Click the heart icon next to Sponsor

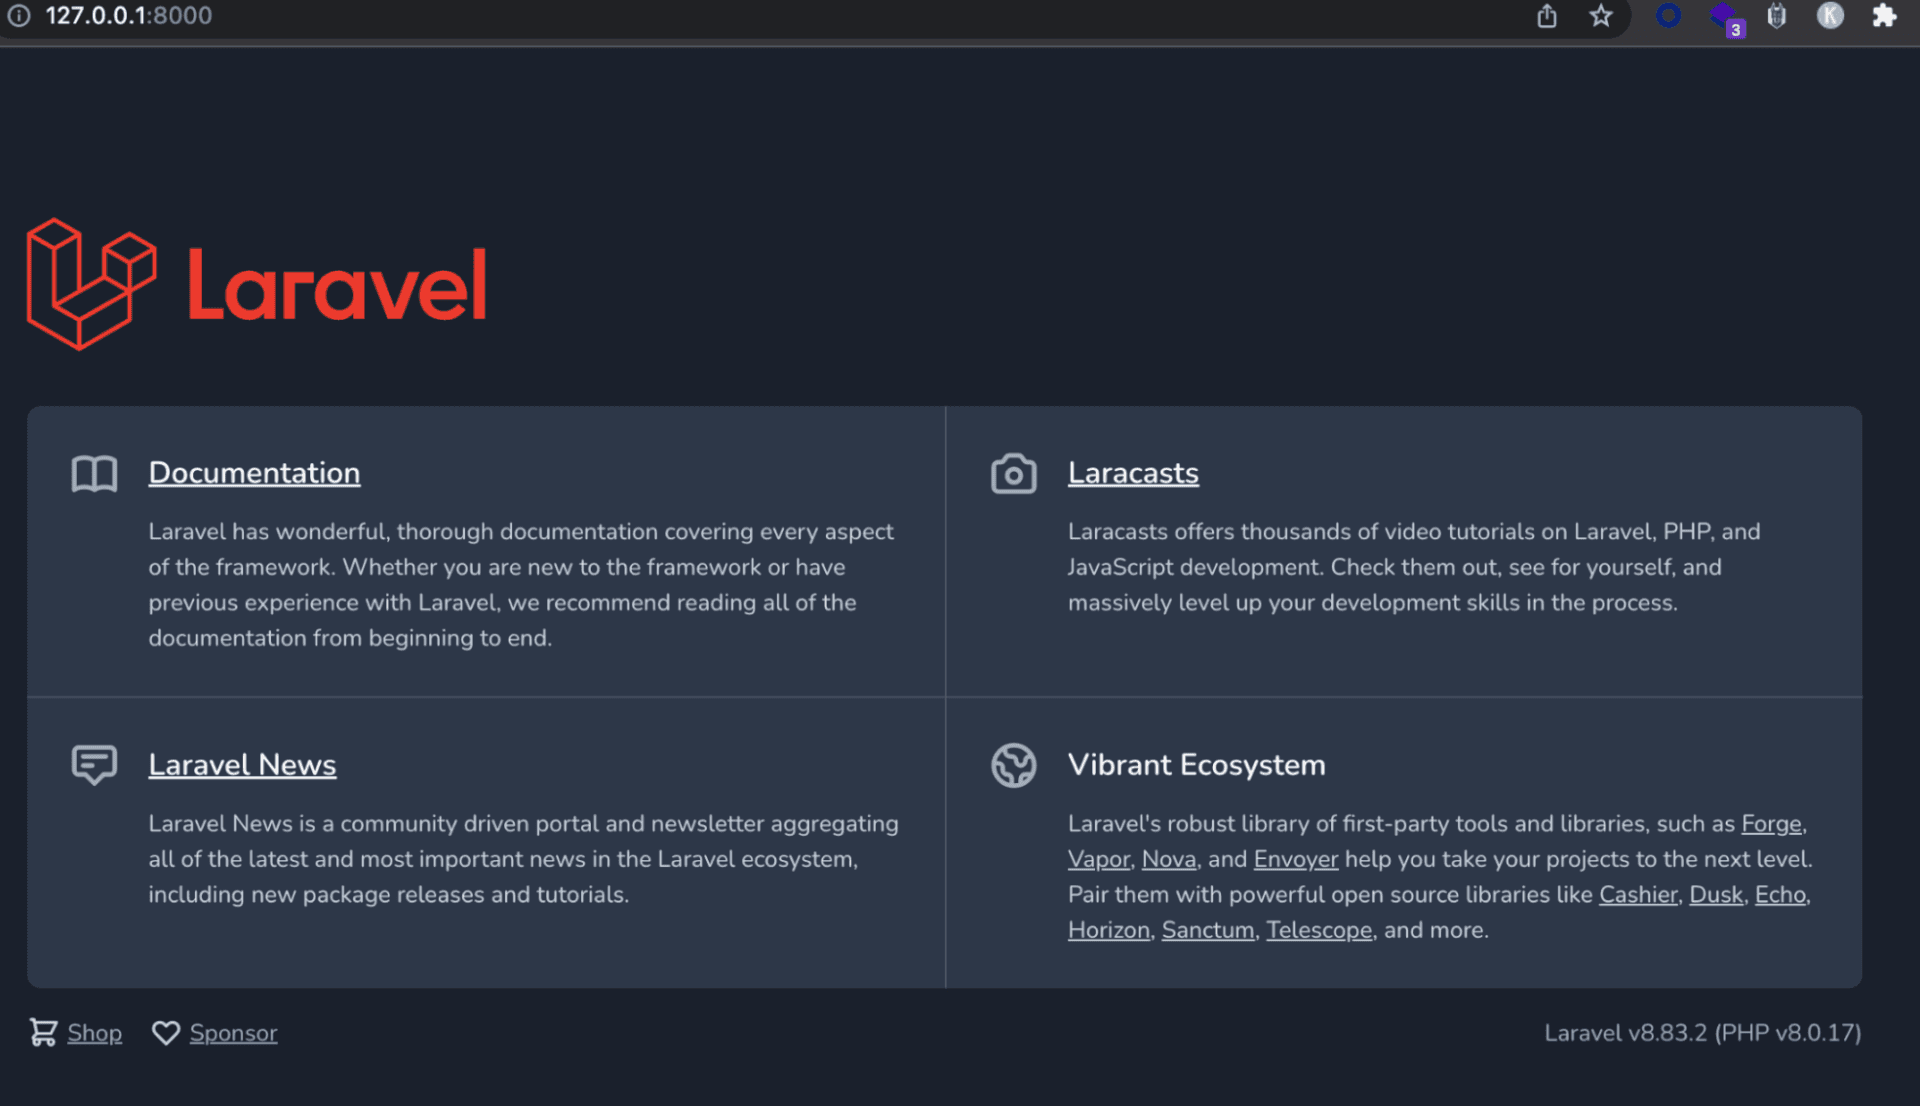tap(166, 1033)
